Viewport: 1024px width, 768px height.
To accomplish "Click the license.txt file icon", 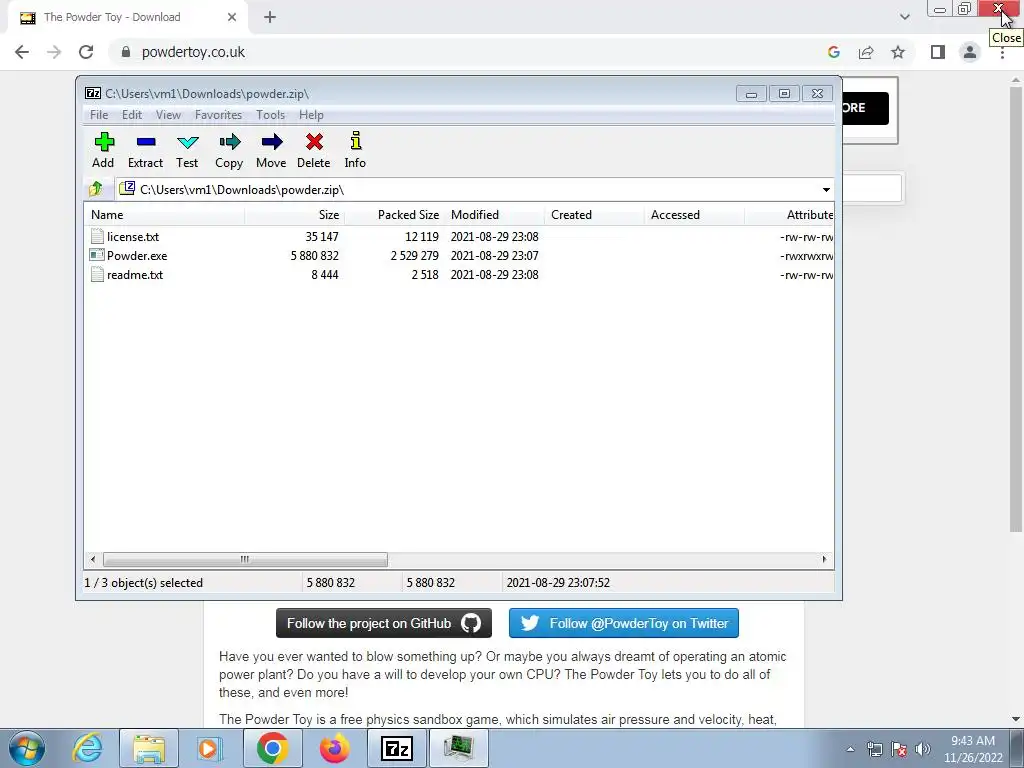I will click(x=97, y=236).
